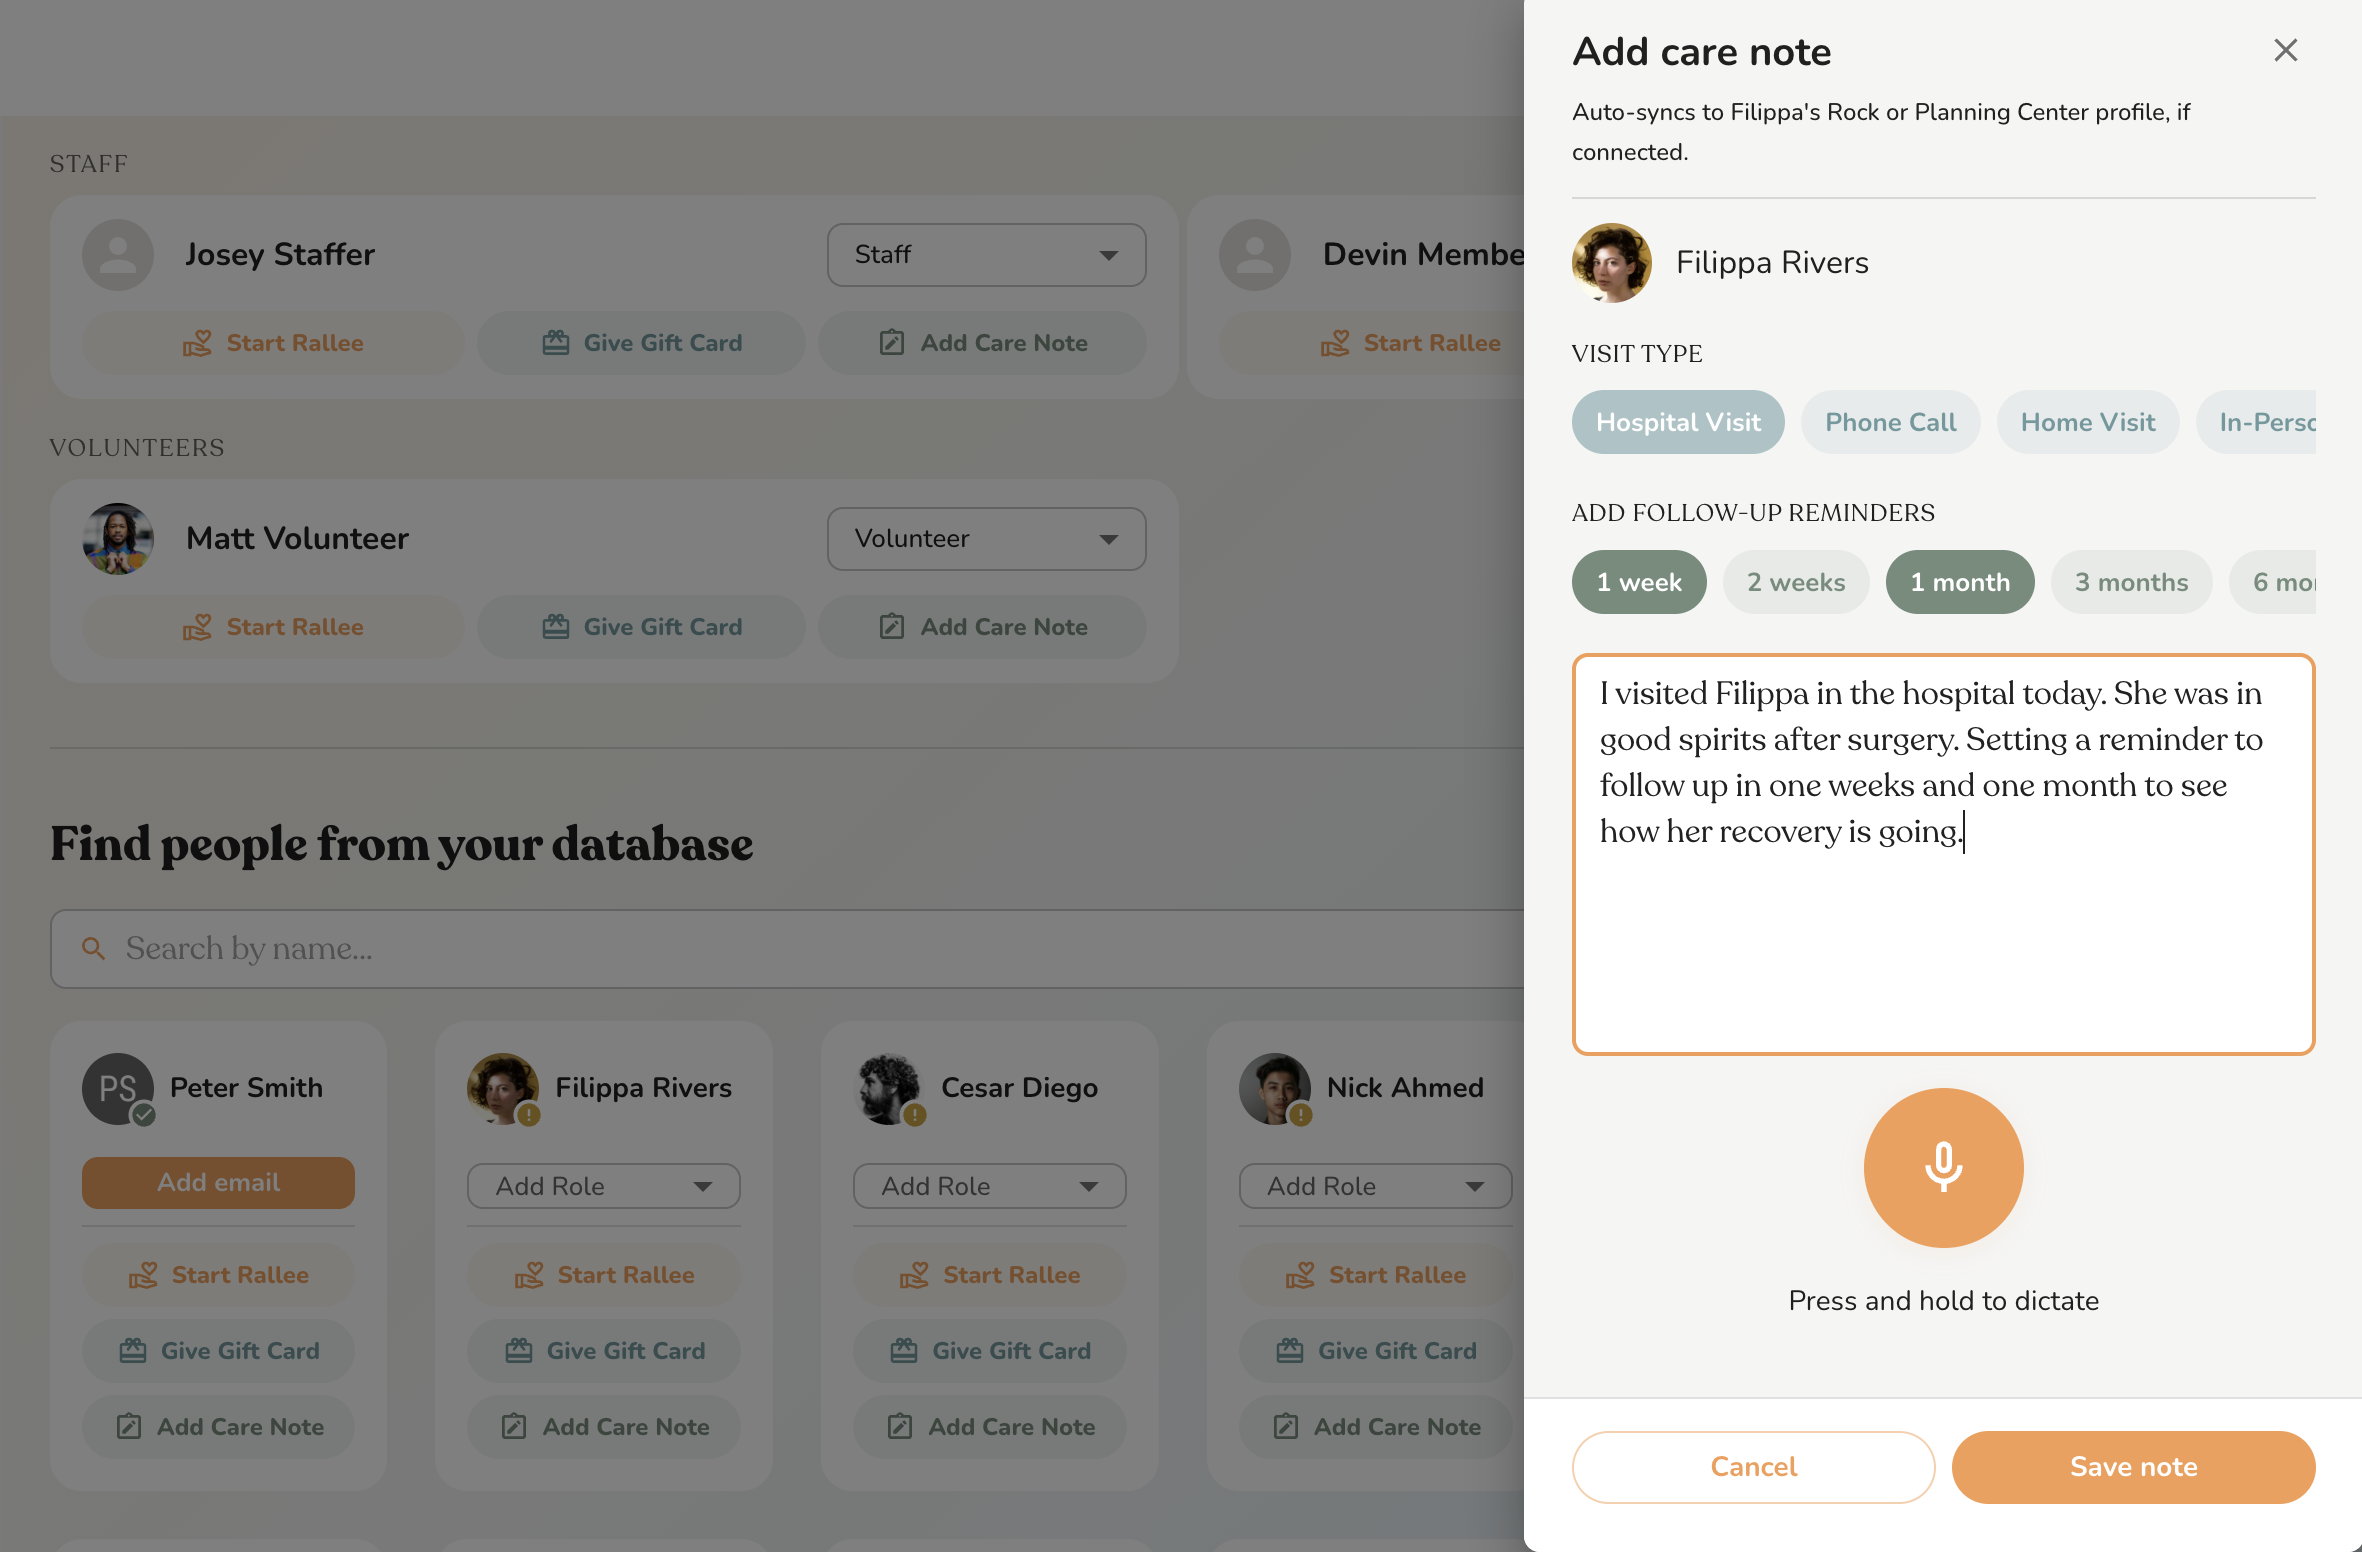
Task: Click the Cesar Diego name
Action: pyautogui.click(x=1019, y=1088)
